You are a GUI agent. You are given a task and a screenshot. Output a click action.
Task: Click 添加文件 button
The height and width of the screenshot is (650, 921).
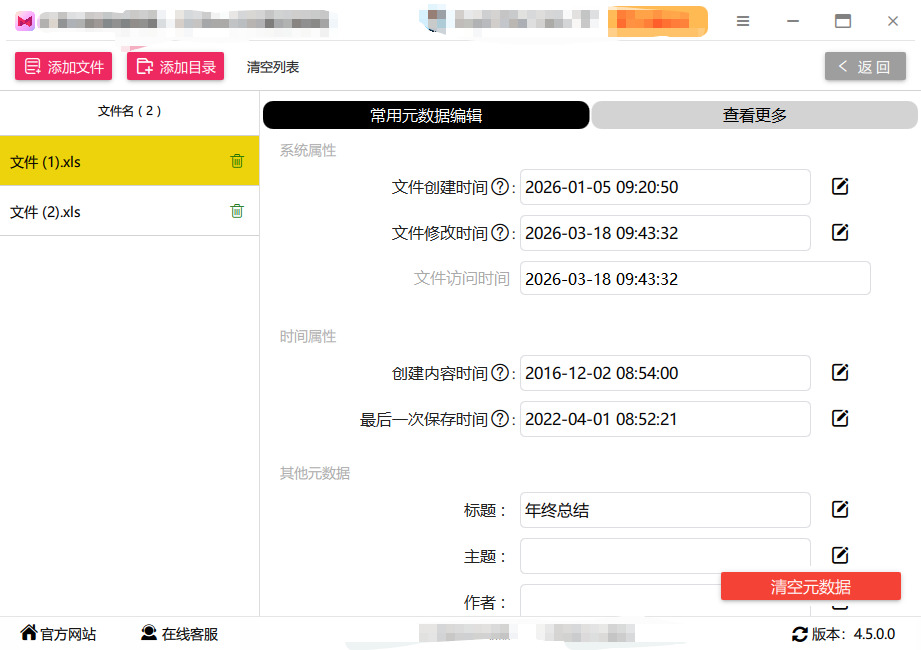point(63,67)
